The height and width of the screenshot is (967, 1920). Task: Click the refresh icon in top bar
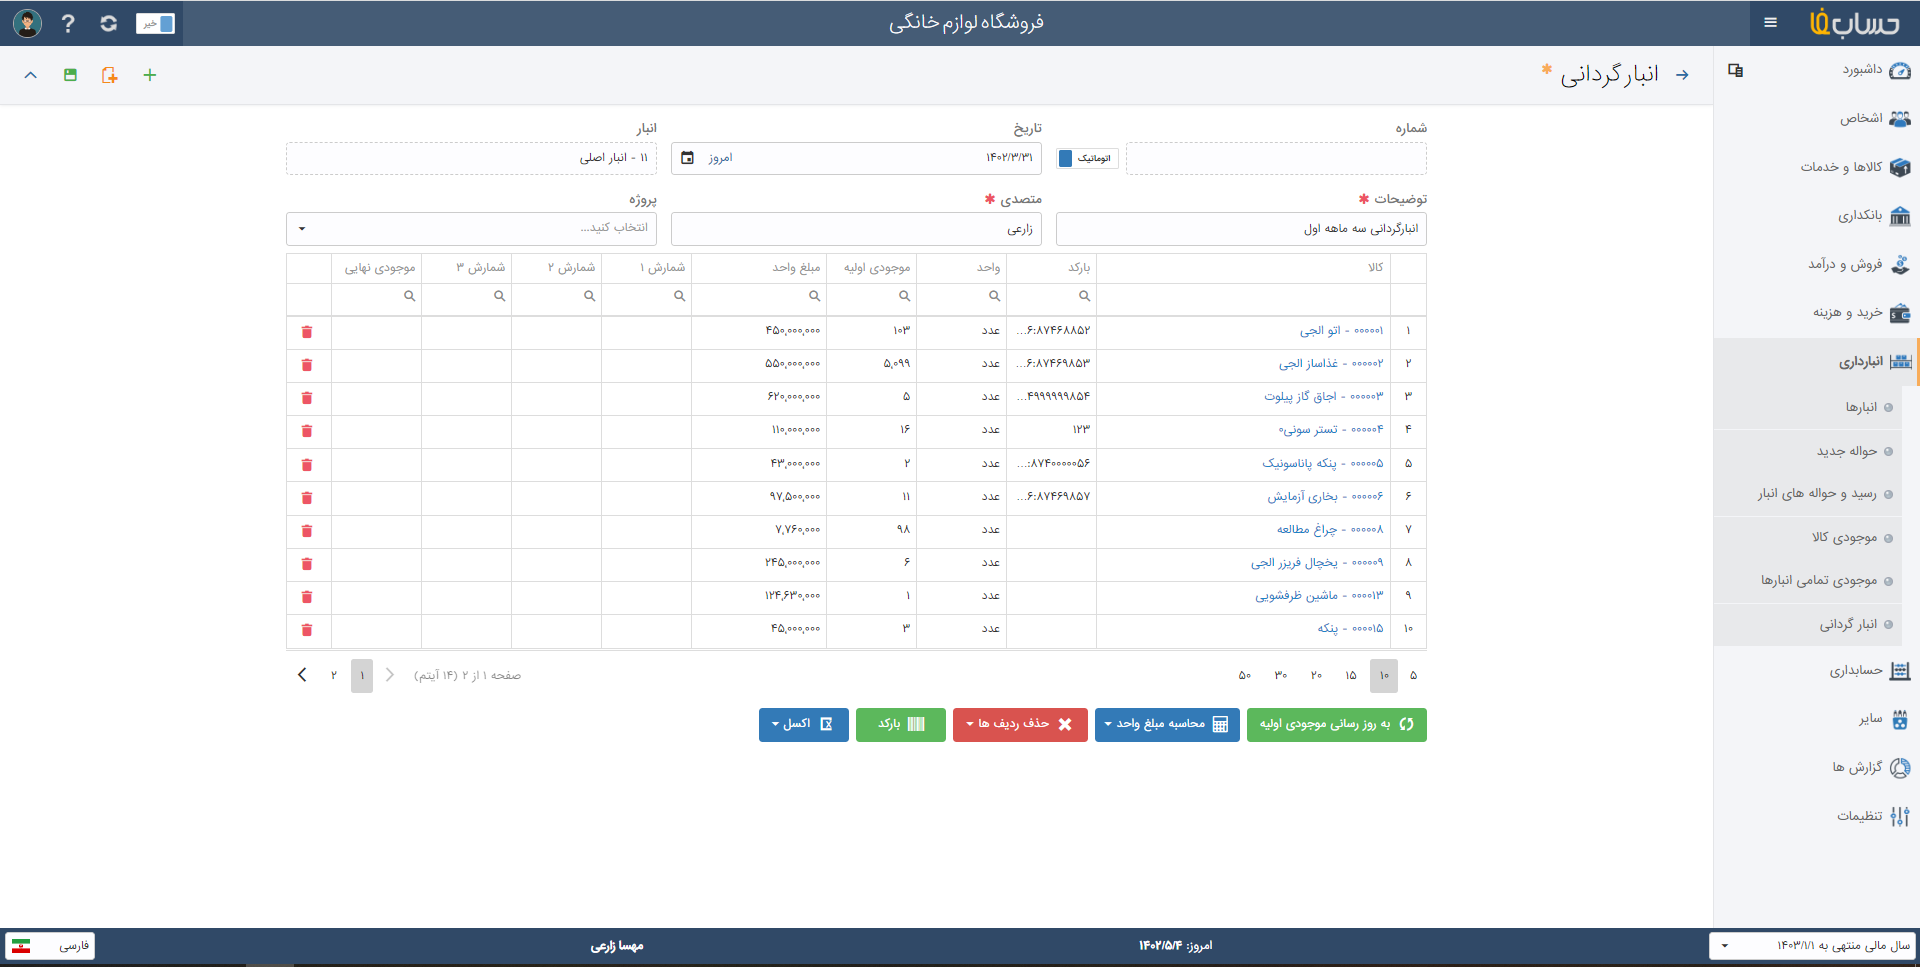(x=108, y=23)
